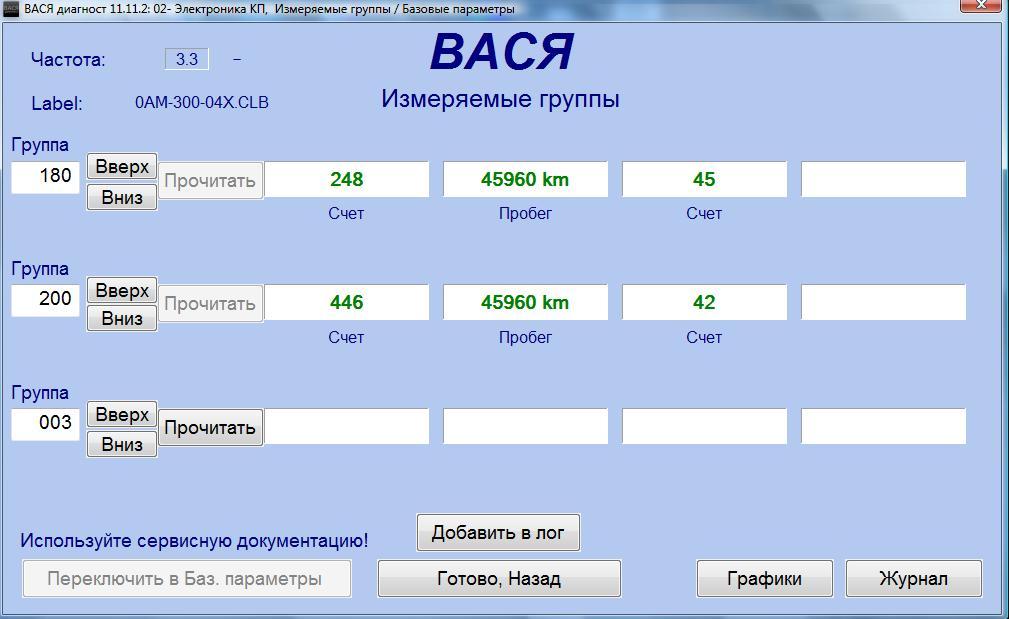Click the Частота value box 3.3
This screenshot has height=619, width=1009.
(187, 59)
